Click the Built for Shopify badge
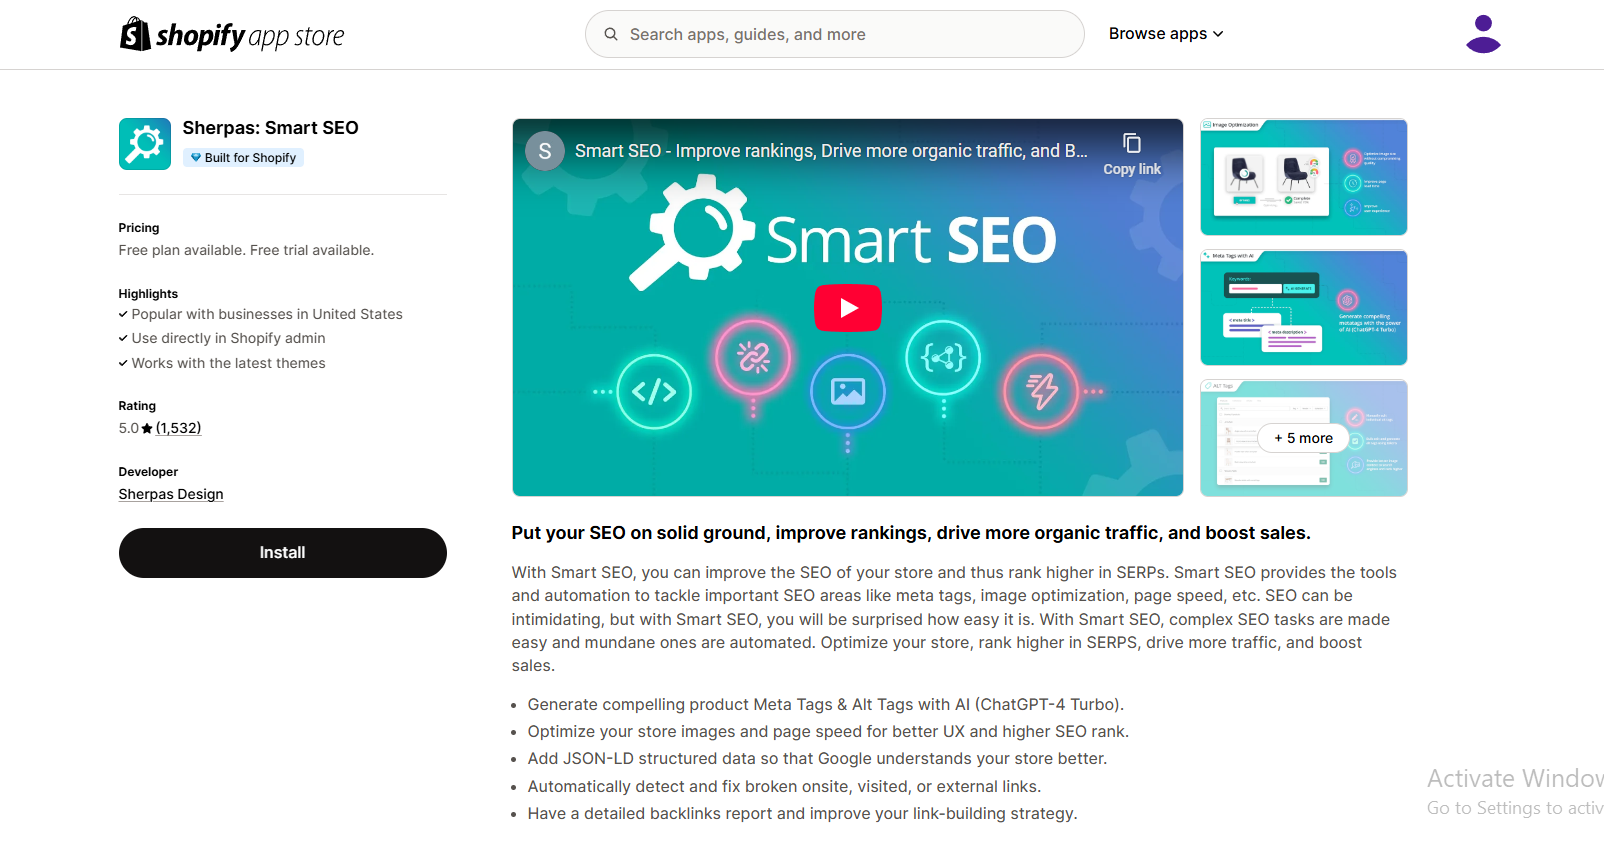Screen dimensions: 1604x853 pyautogui.click(x=243, y=158)
